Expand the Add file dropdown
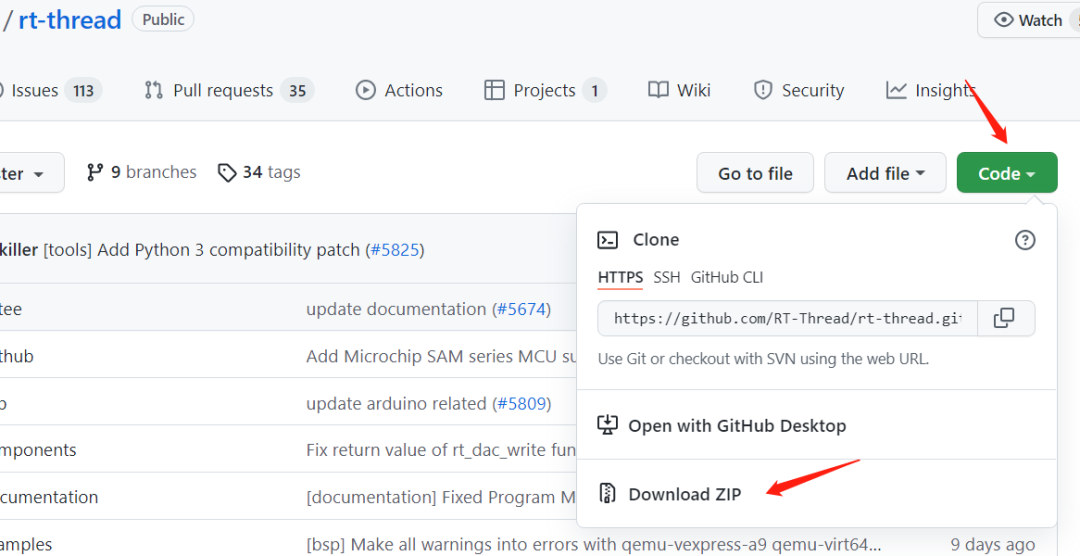This screenshot has height=556, width=1080. 884,173
